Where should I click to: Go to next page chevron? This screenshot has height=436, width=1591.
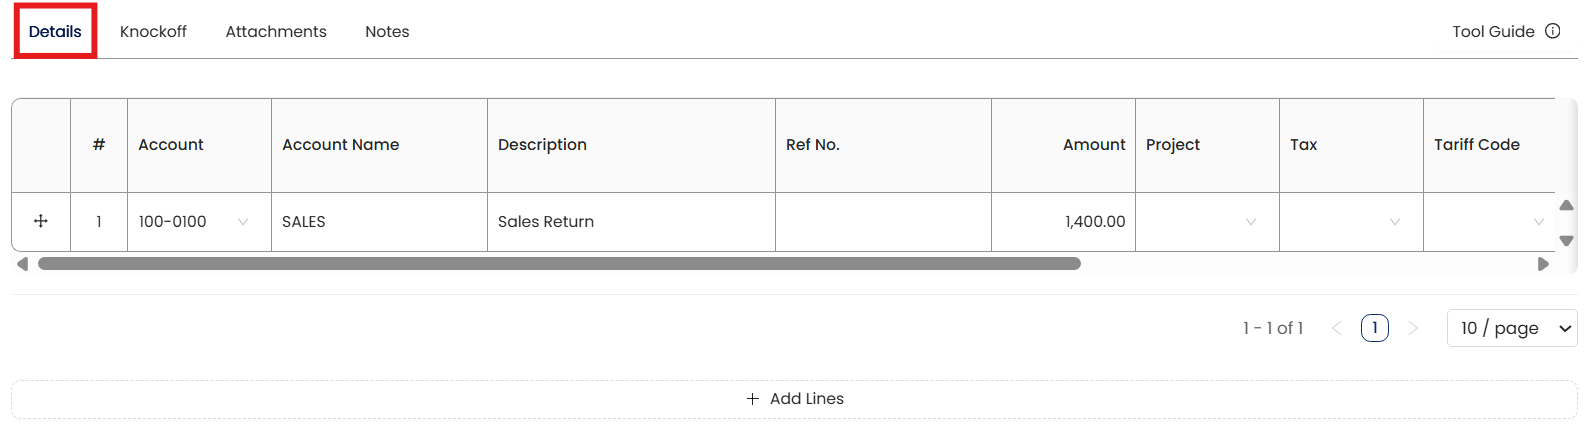coord(1413,328)
